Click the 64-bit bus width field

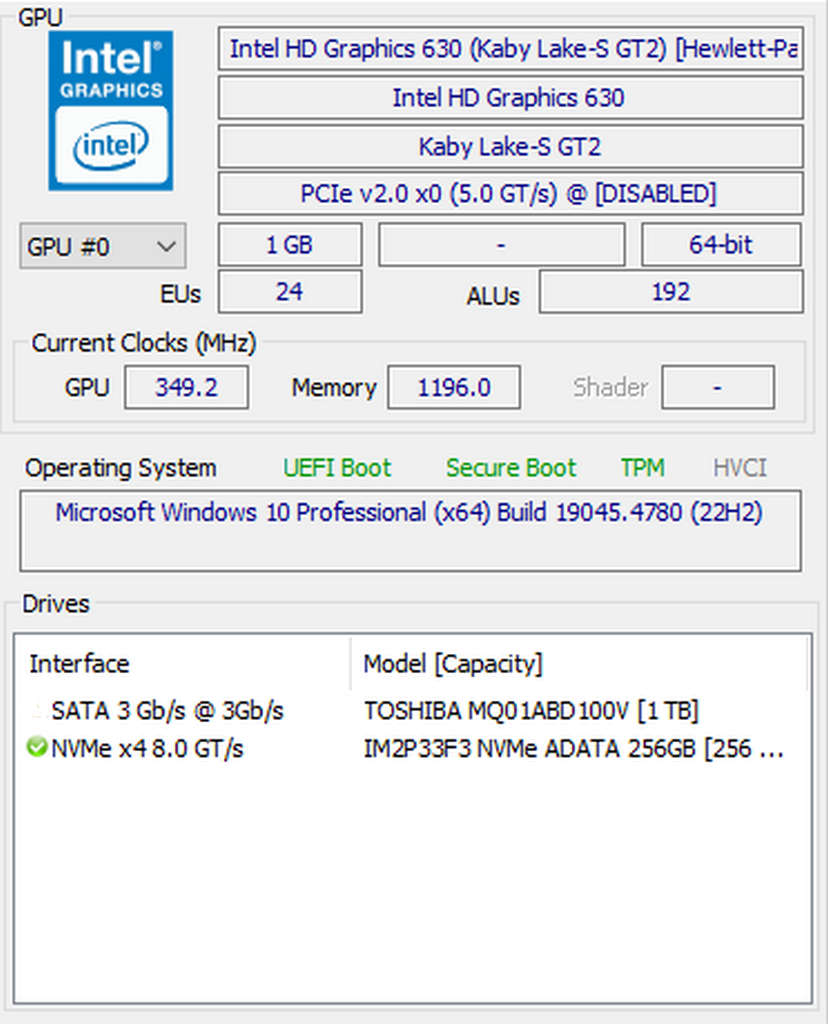[721, 244]
